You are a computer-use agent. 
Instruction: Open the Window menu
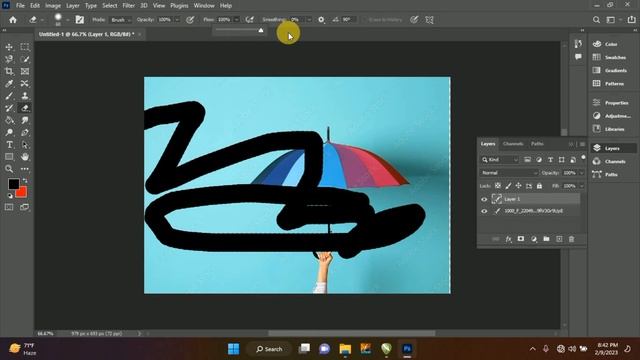pyautogui.click(x=204, y=6)
